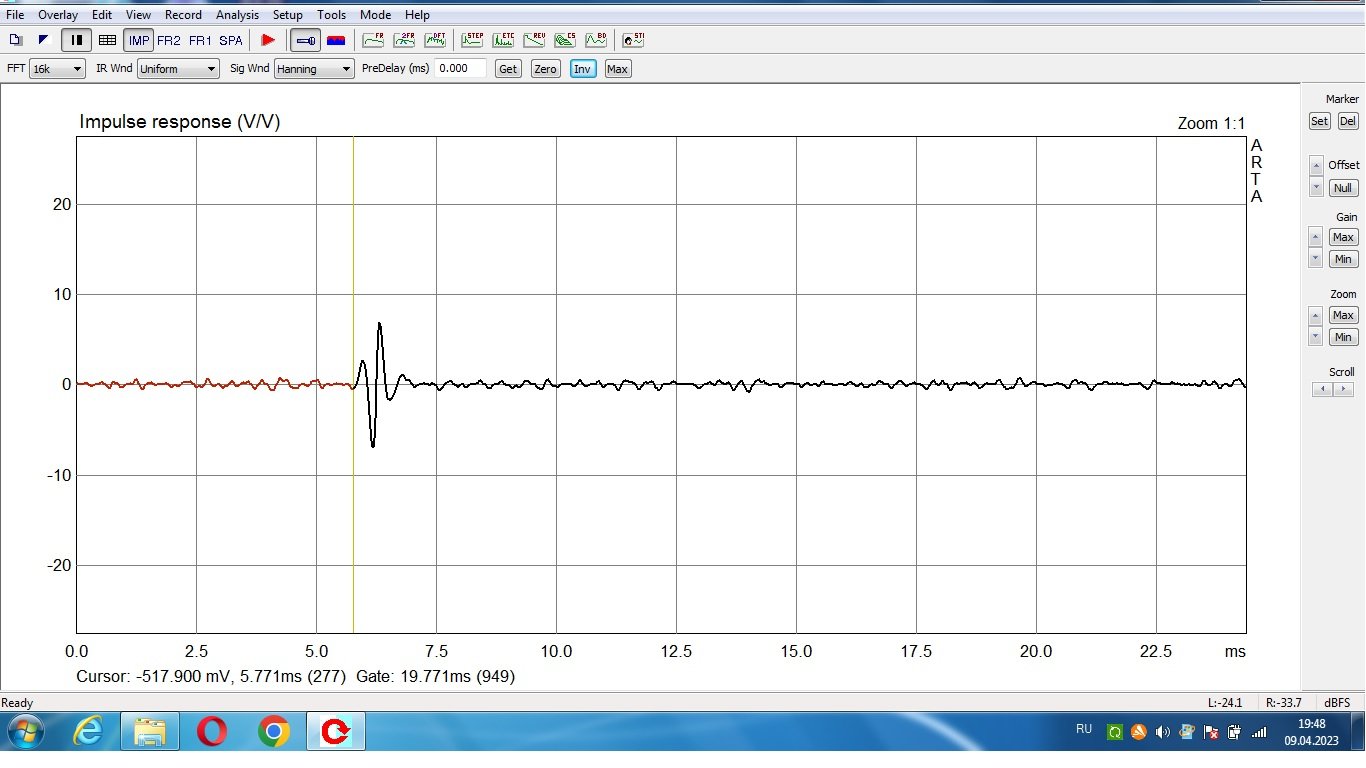Expand the IR Wnd Uniform dropdown

click(x=178, y=69)
